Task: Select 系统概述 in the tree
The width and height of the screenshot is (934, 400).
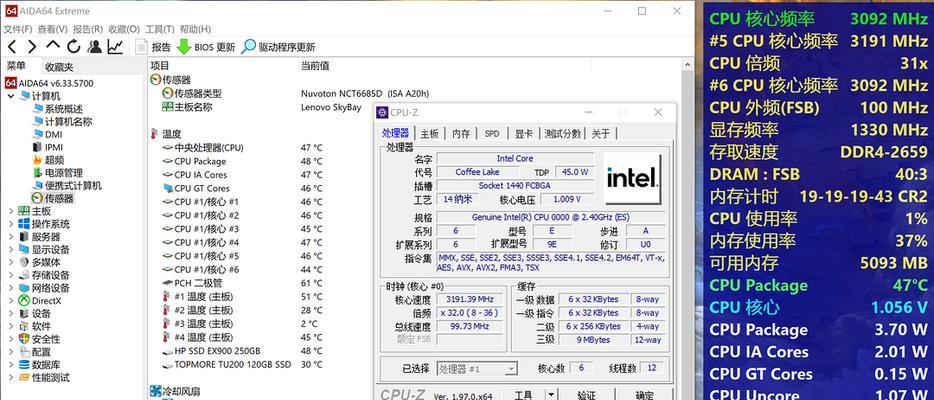Action: coord(58,109)
